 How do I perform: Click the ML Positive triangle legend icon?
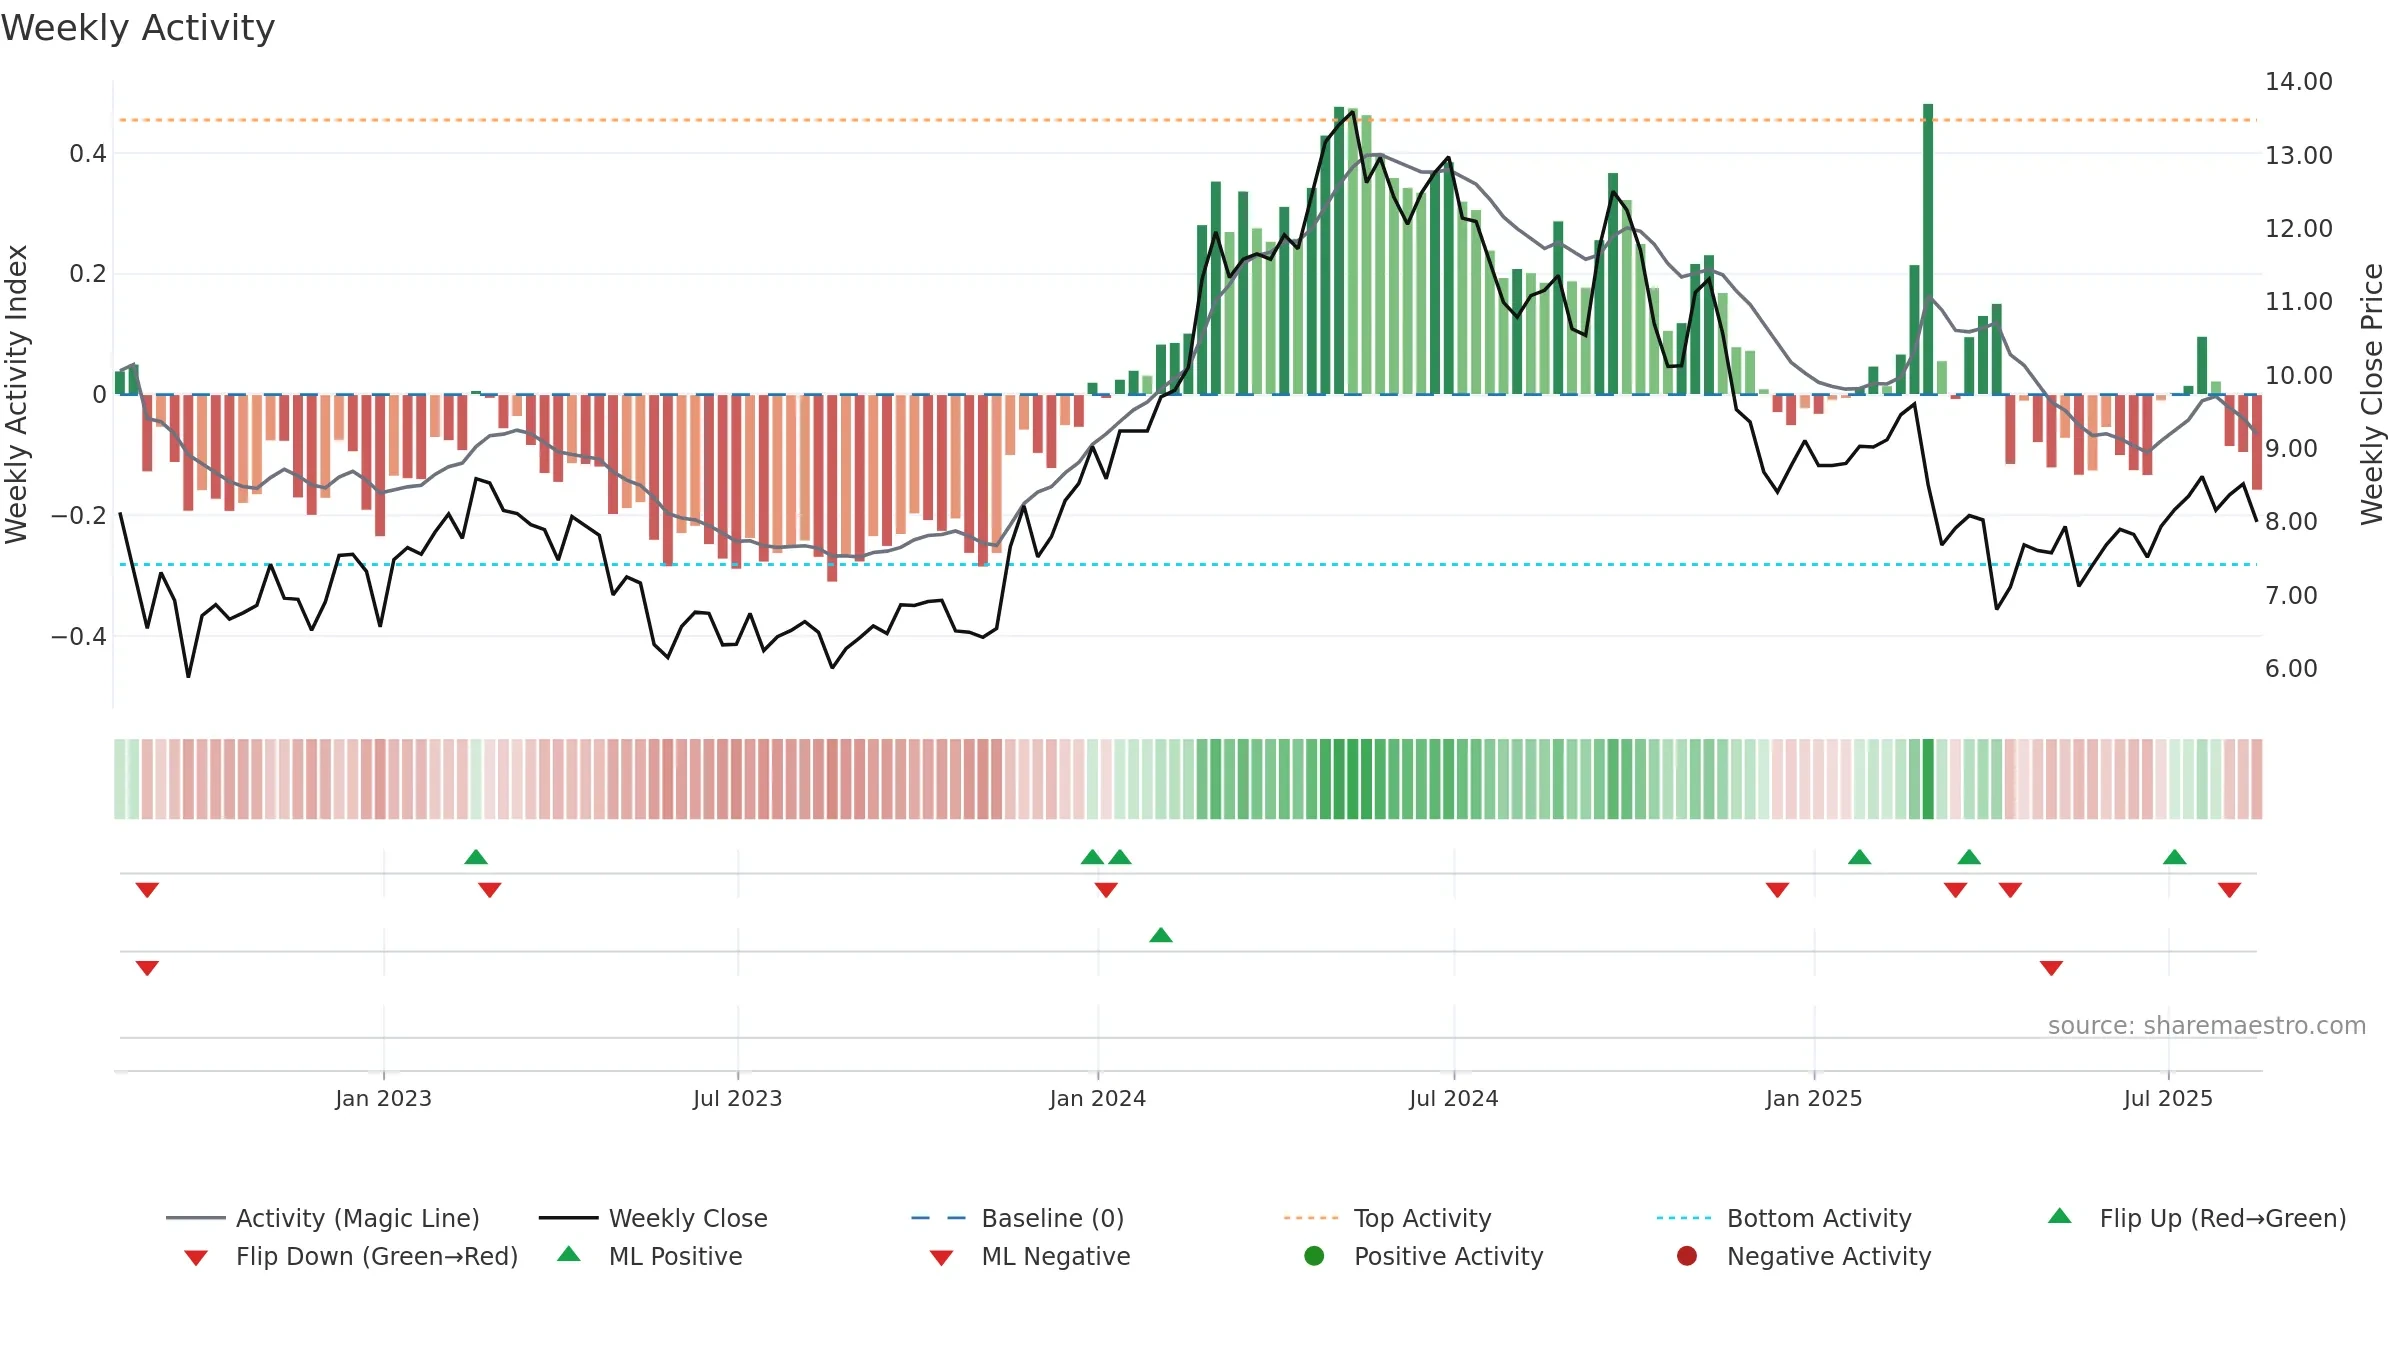click(x=568, y=1254)
